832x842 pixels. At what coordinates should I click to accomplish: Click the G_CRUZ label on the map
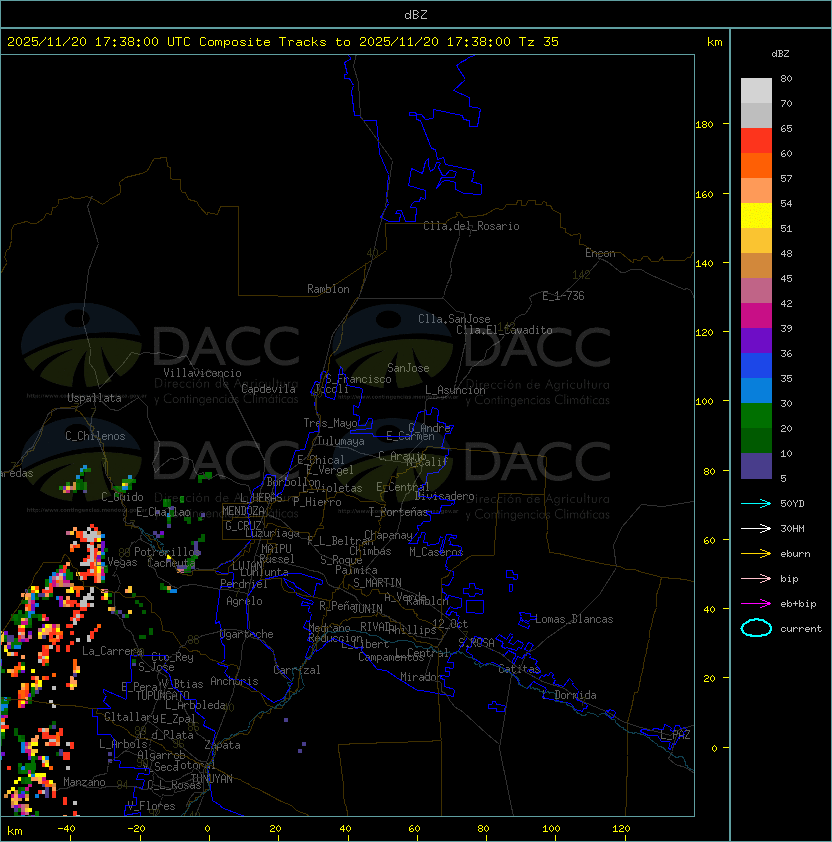[x=243, y=526]
